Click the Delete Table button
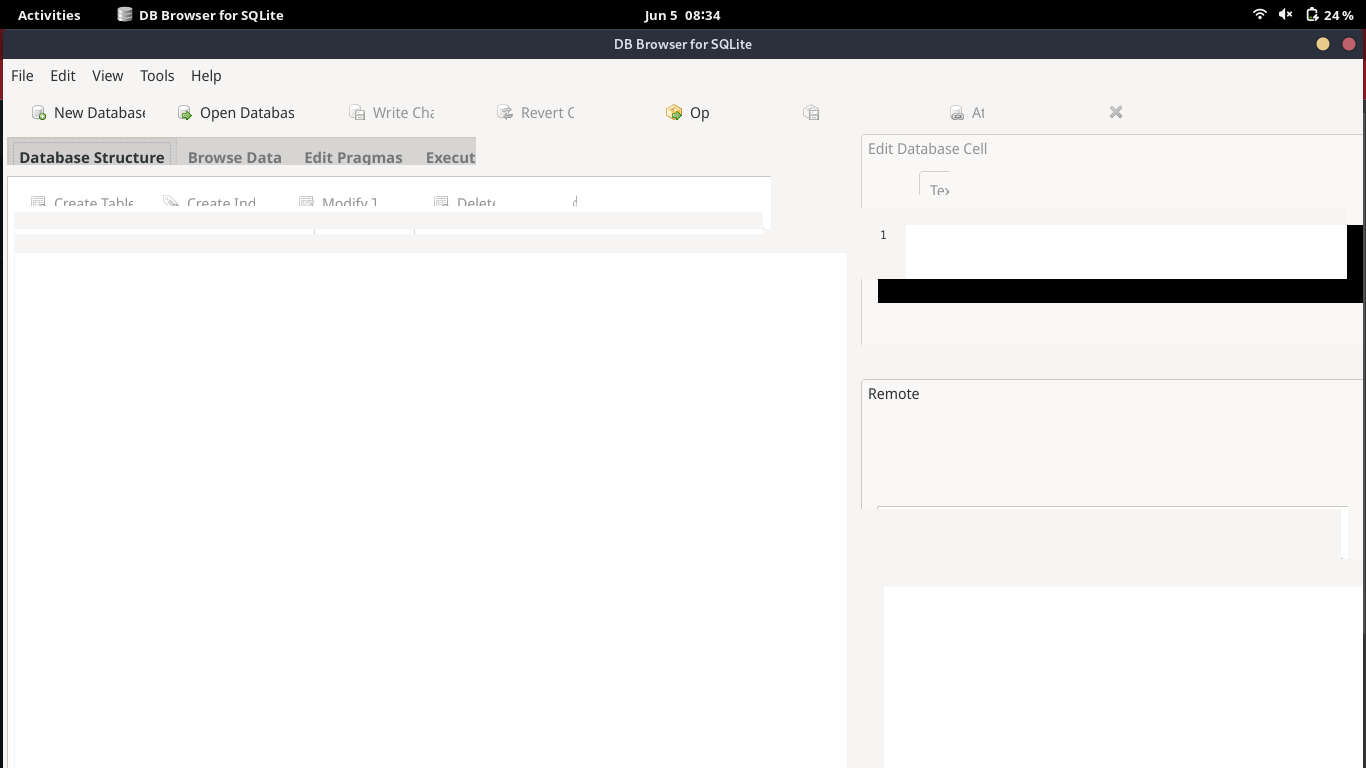Image resolution: width=1366 pixels, height=768 pixels. [464, 202]
